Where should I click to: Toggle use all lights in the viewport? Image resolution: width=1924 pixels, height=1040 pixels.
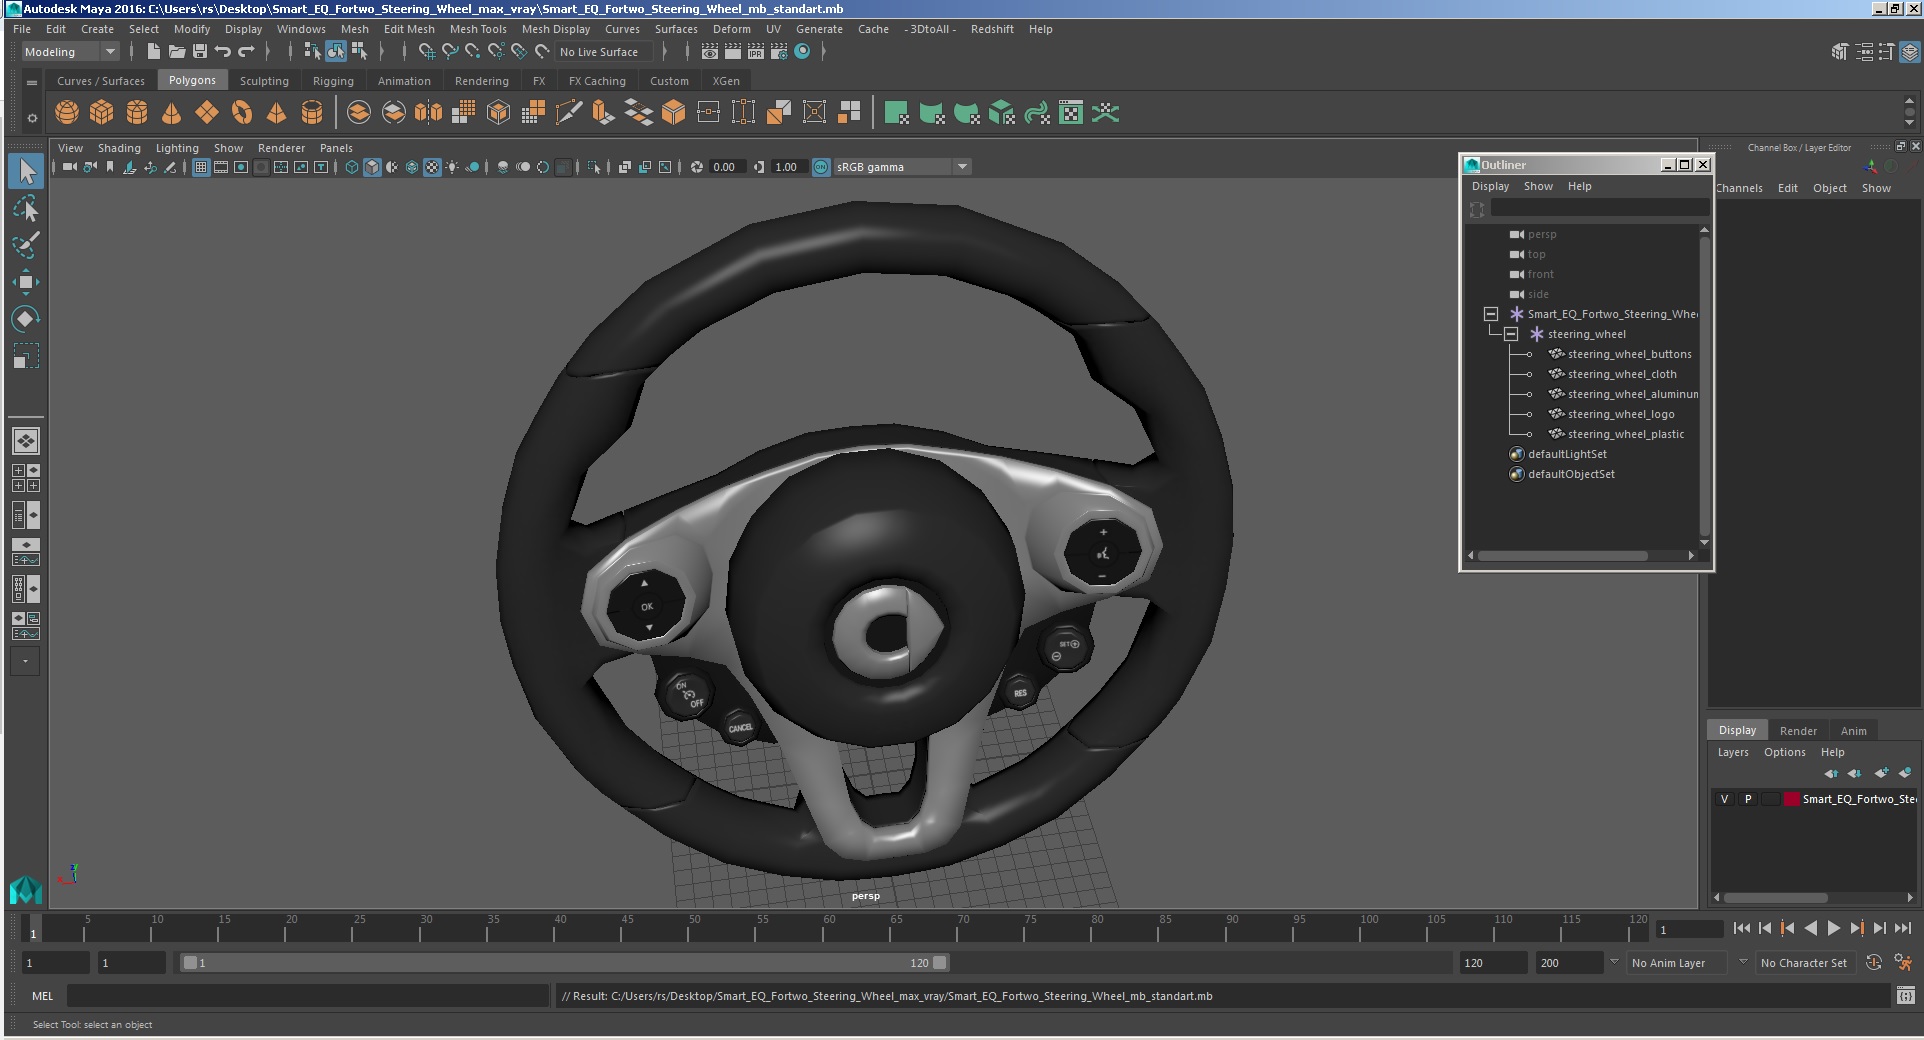point(452,167)
